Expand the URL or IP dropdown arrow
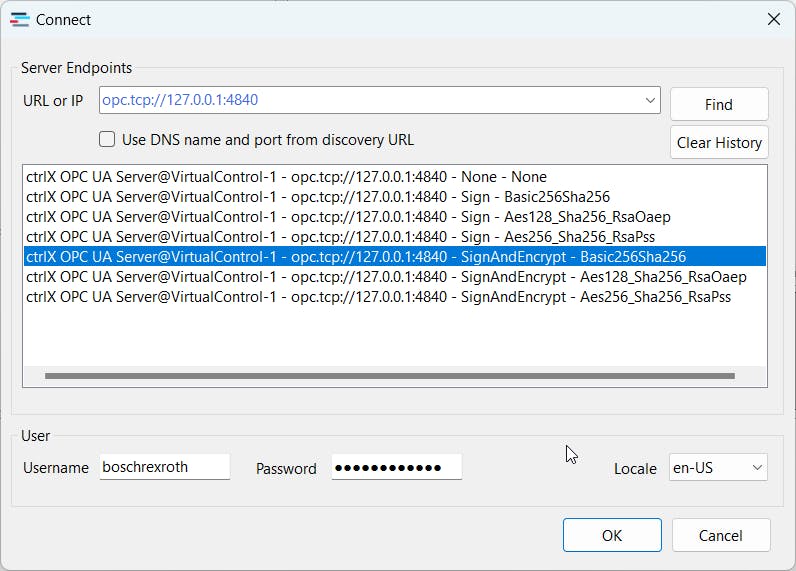Screen dimensions: 796x571 click(x=650, y=100)
